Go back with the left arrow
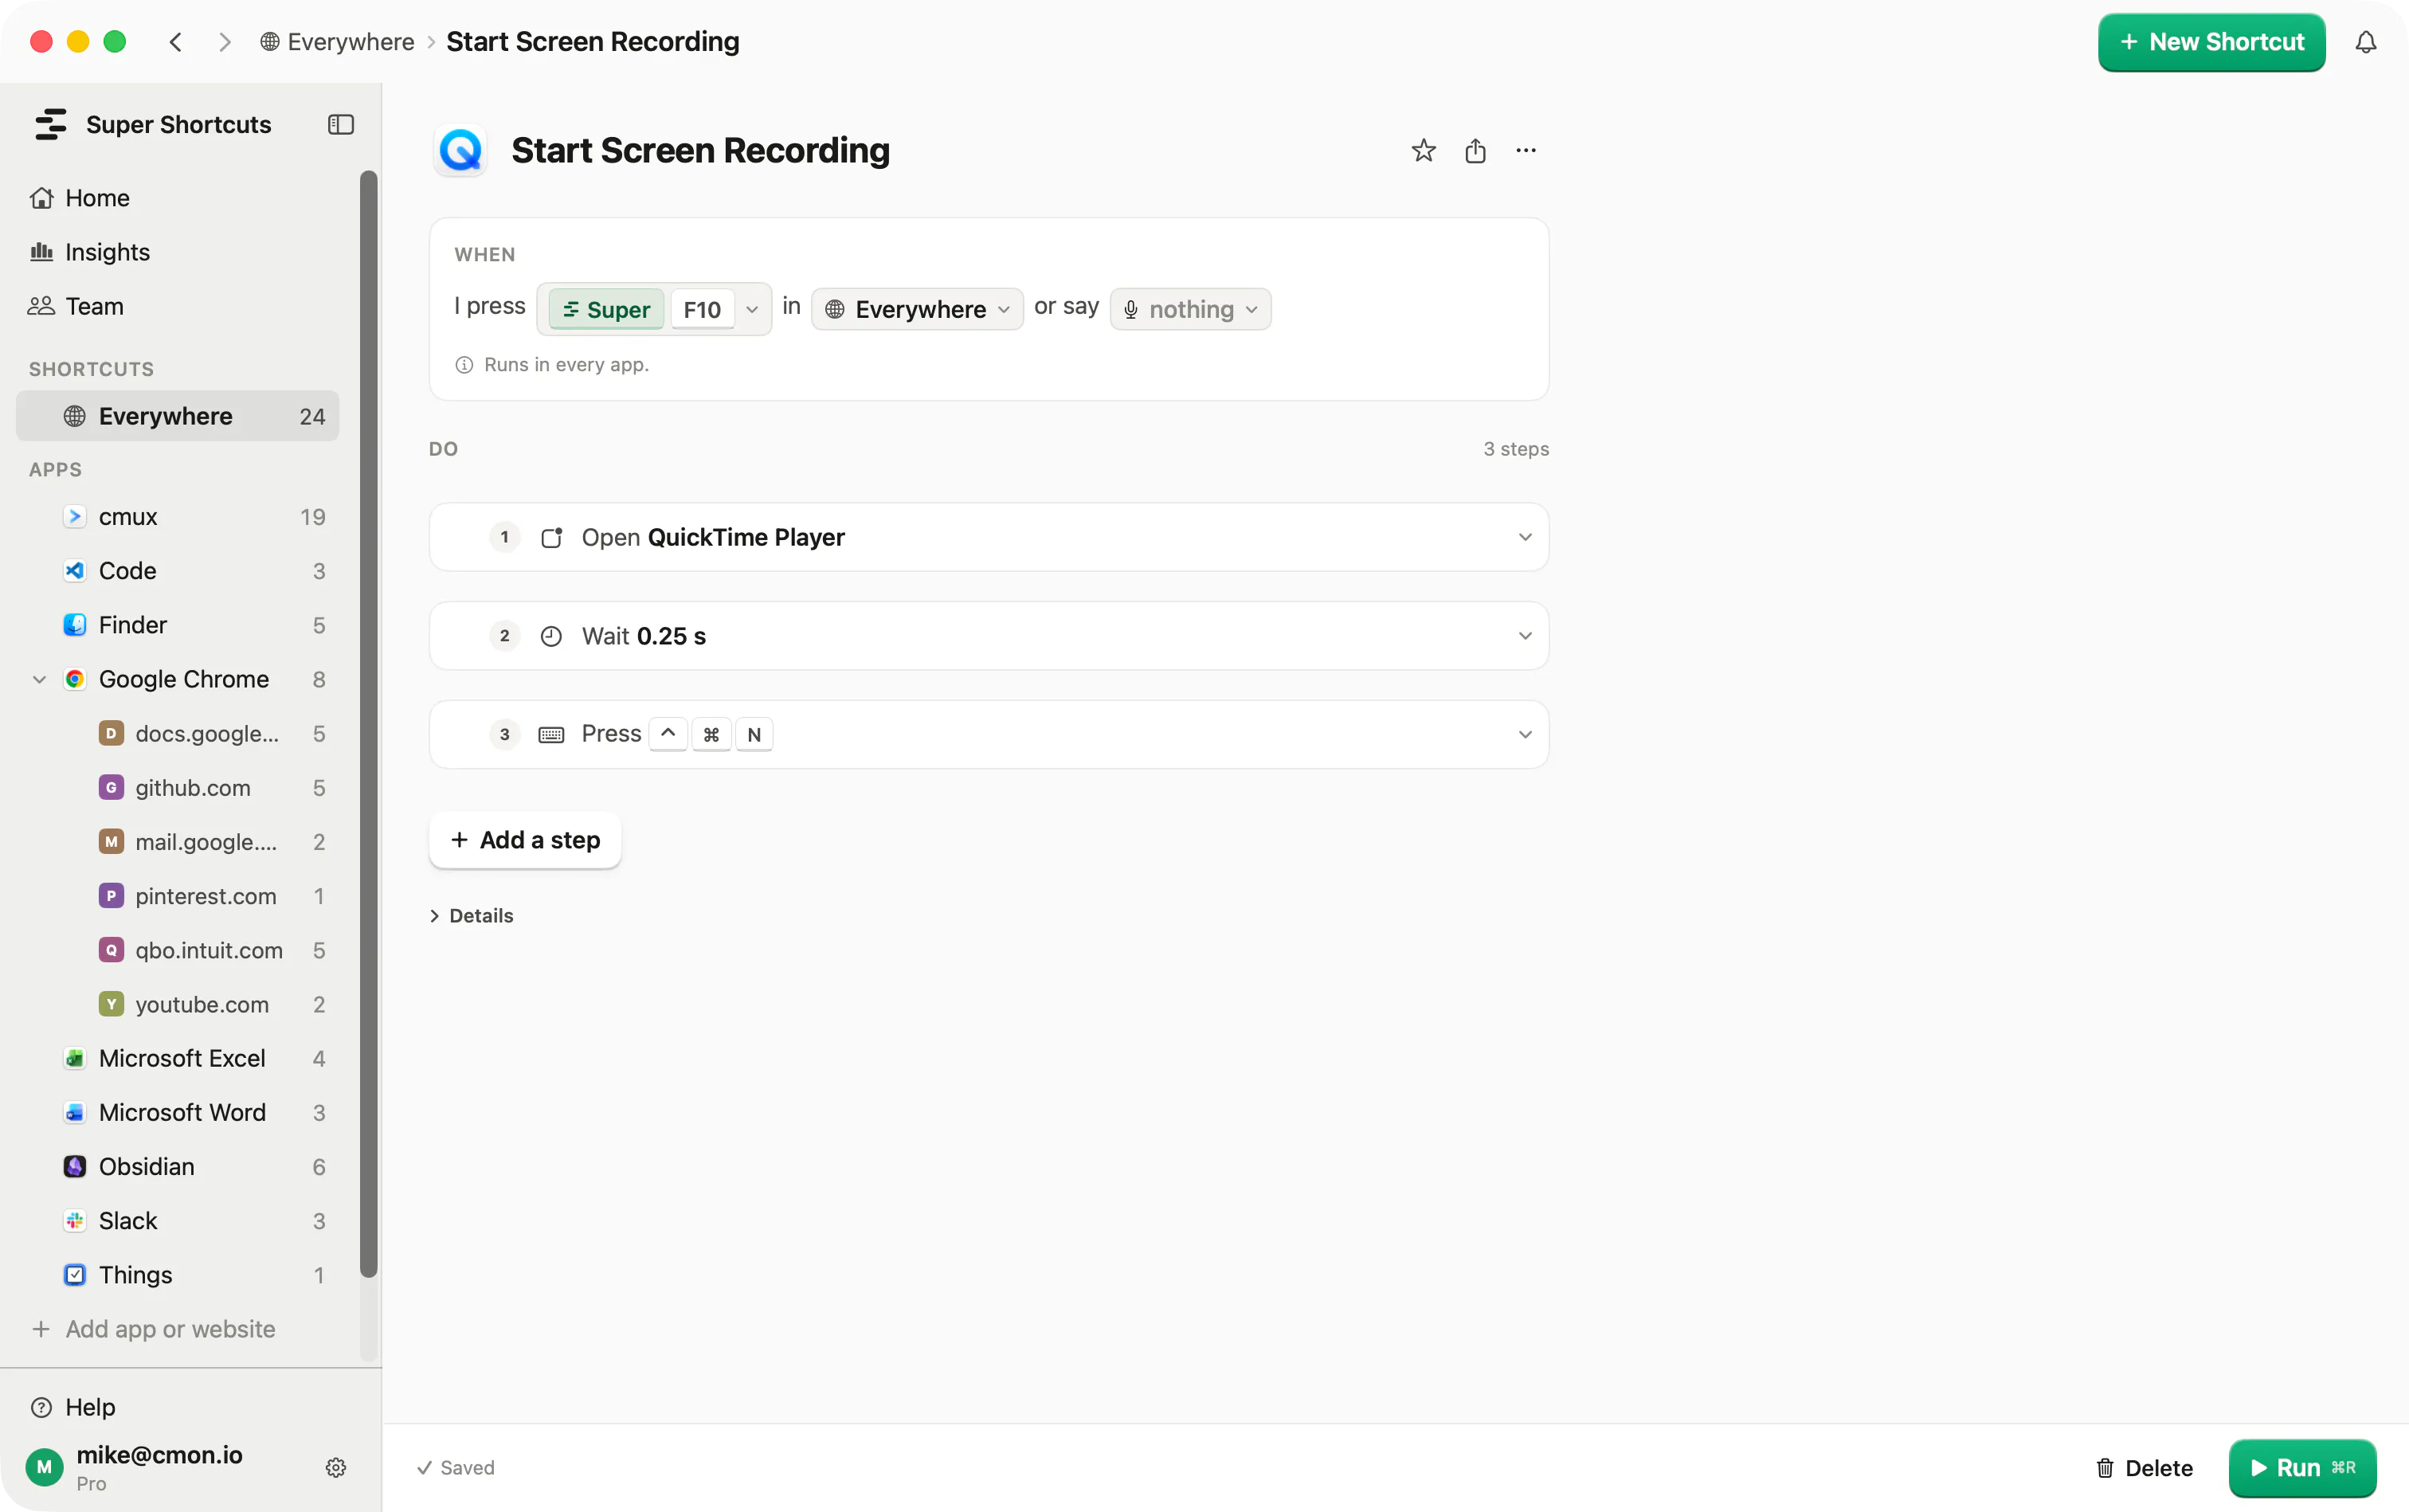2409x1512 pixels. coord(175,42)
